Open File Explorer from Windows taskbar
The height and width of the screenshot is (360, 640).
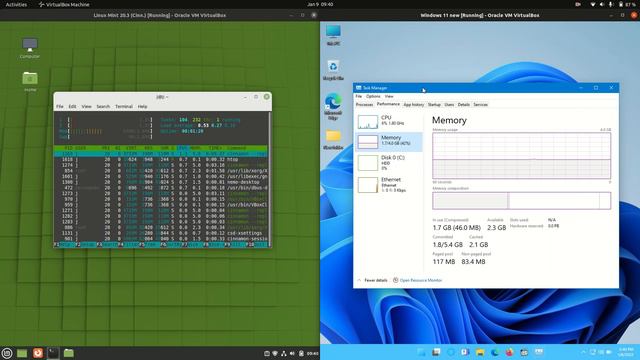(480, 352)
